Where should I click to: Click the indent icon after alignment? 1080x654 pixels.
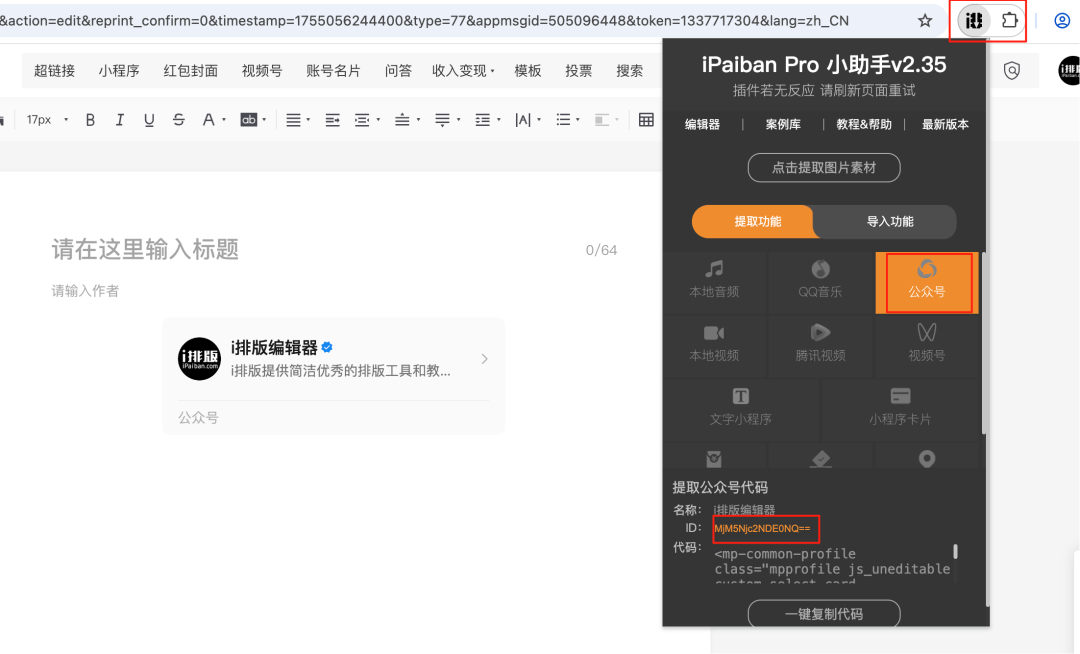click(x=333, y=120)
